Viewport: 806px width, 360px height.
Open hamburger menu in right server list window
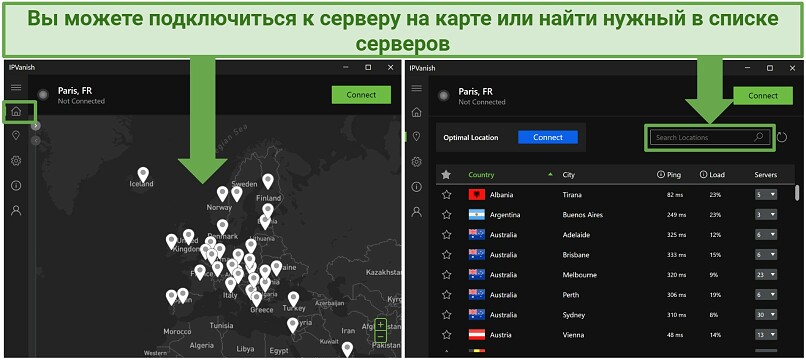pyautogui.click(x=417, y=88)
